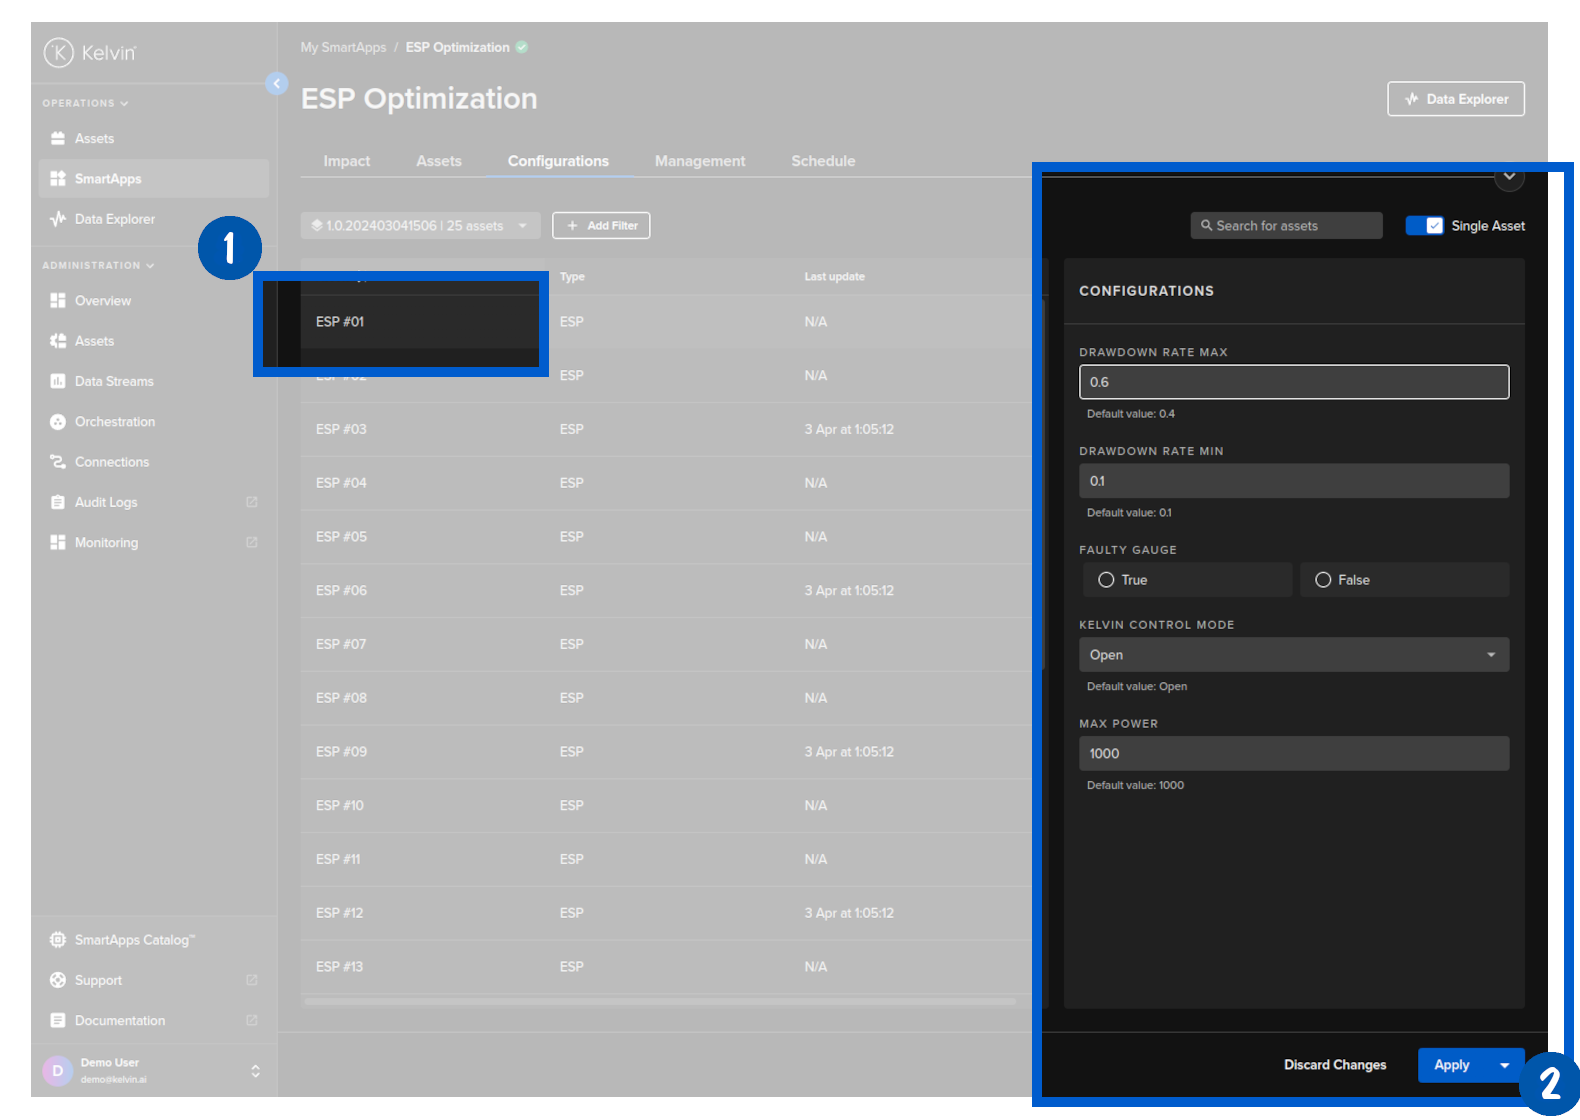Open the Kelvin Control Mode dropdown

click(1293, 655)
